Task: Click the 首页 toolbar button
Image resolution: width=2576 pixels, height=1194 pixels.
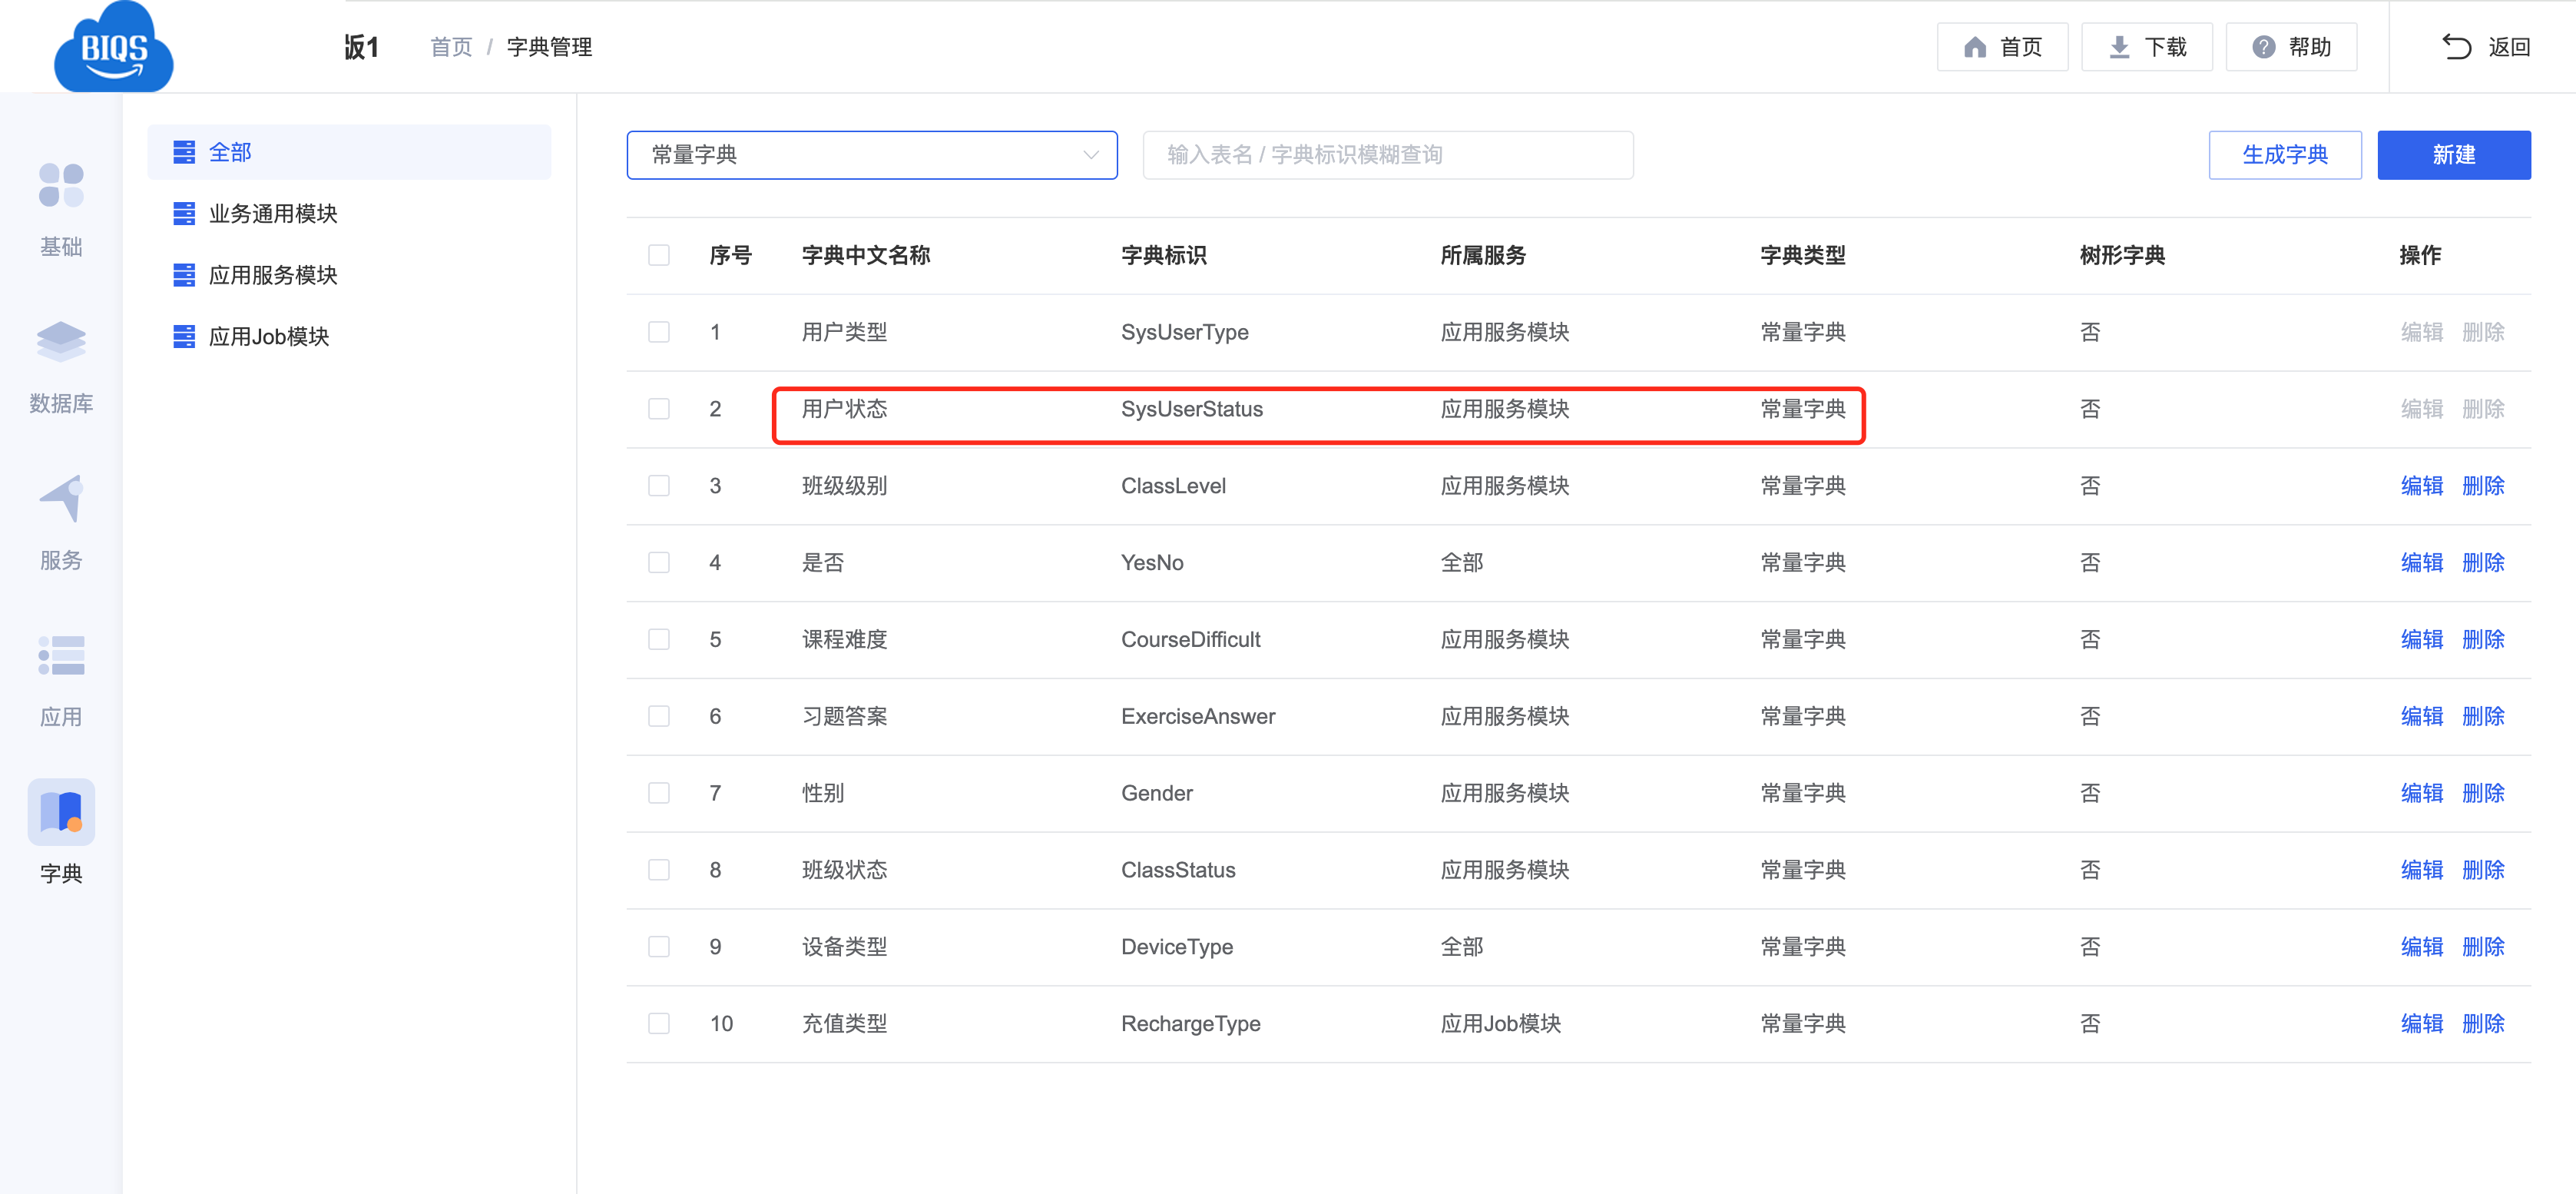Action: coord(2002,47)
